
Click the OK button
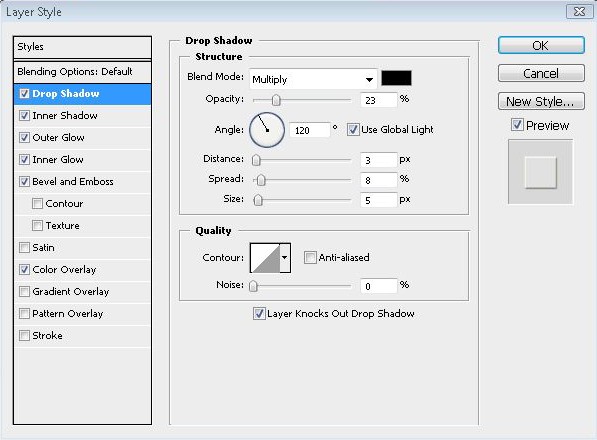pos(541,45)
